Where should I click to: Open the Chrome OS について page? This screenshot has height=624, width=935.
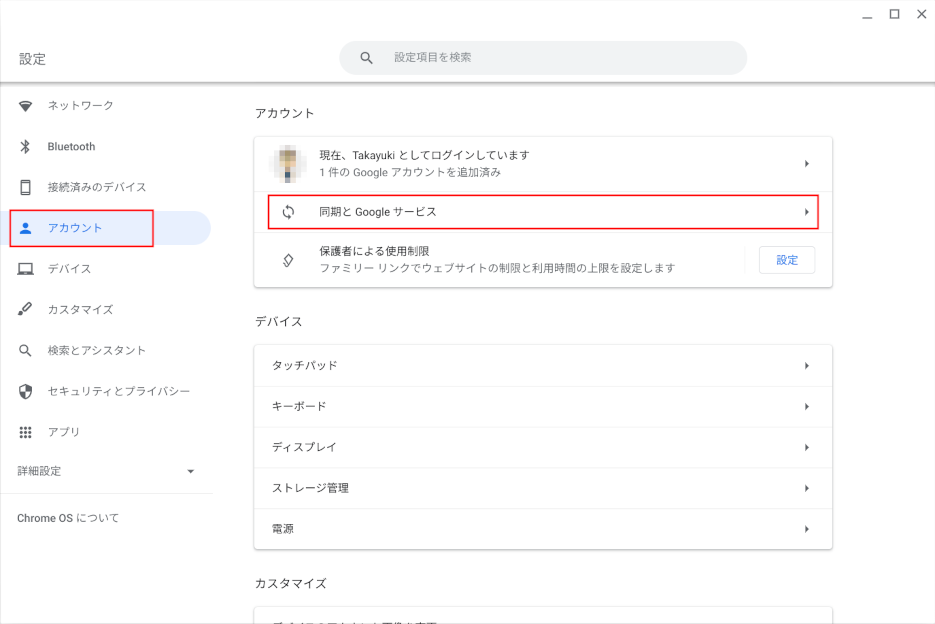pyautogui.click(x=68, y=518)
